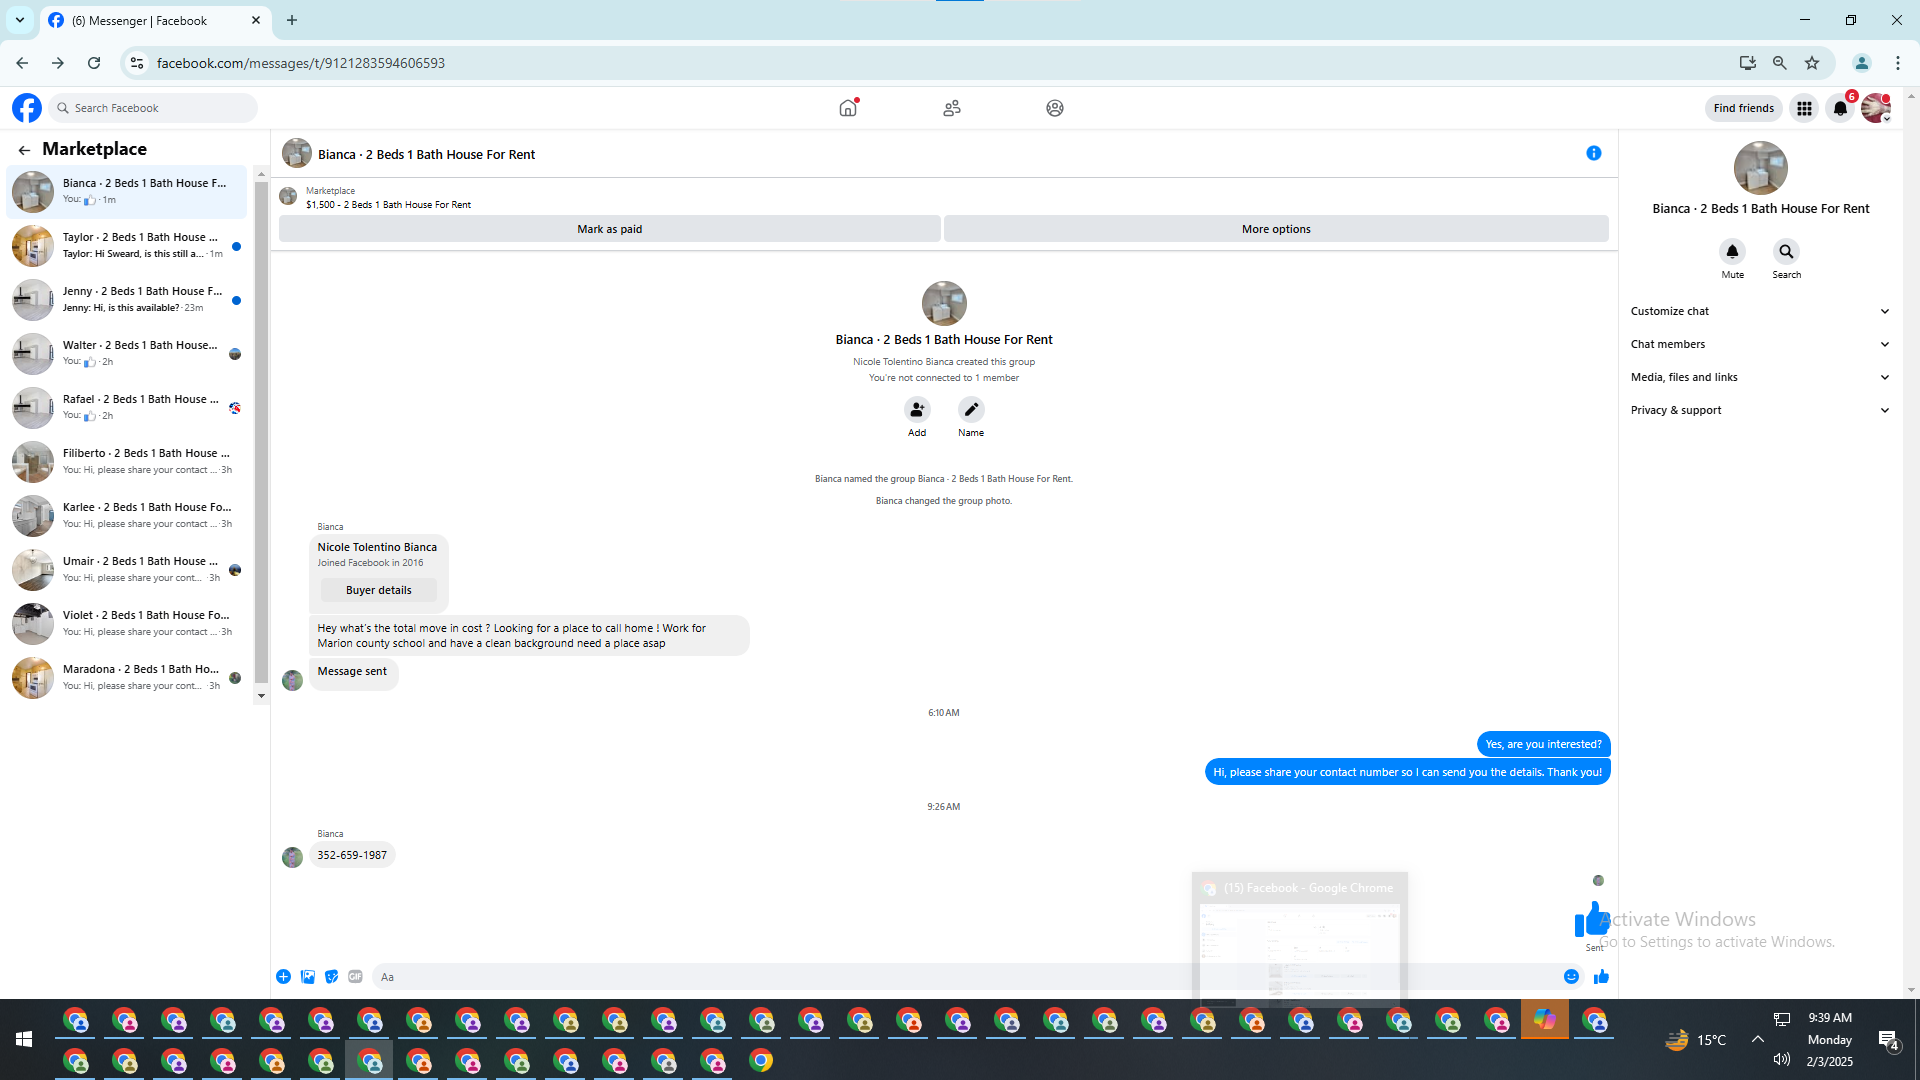This screenshot has width=1920, height=1080.
Task: Zoom icon in the address bar
Action: point(1780,63)
